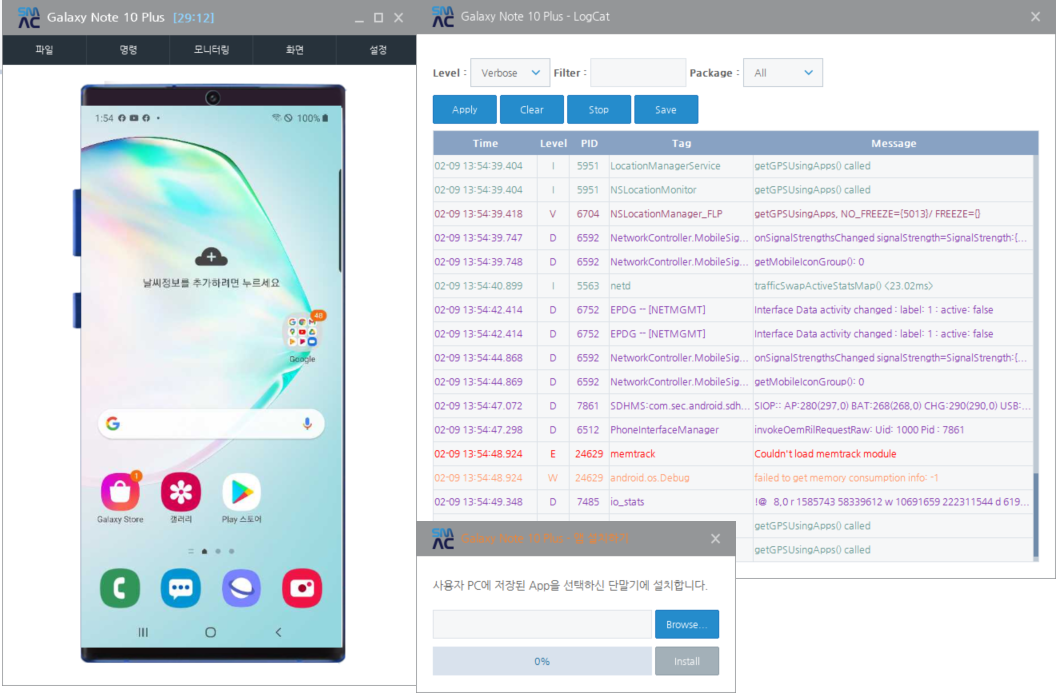Open the blue Messages app icon
This screenshot has width=1056, height=693.
[x=180, y=588]
